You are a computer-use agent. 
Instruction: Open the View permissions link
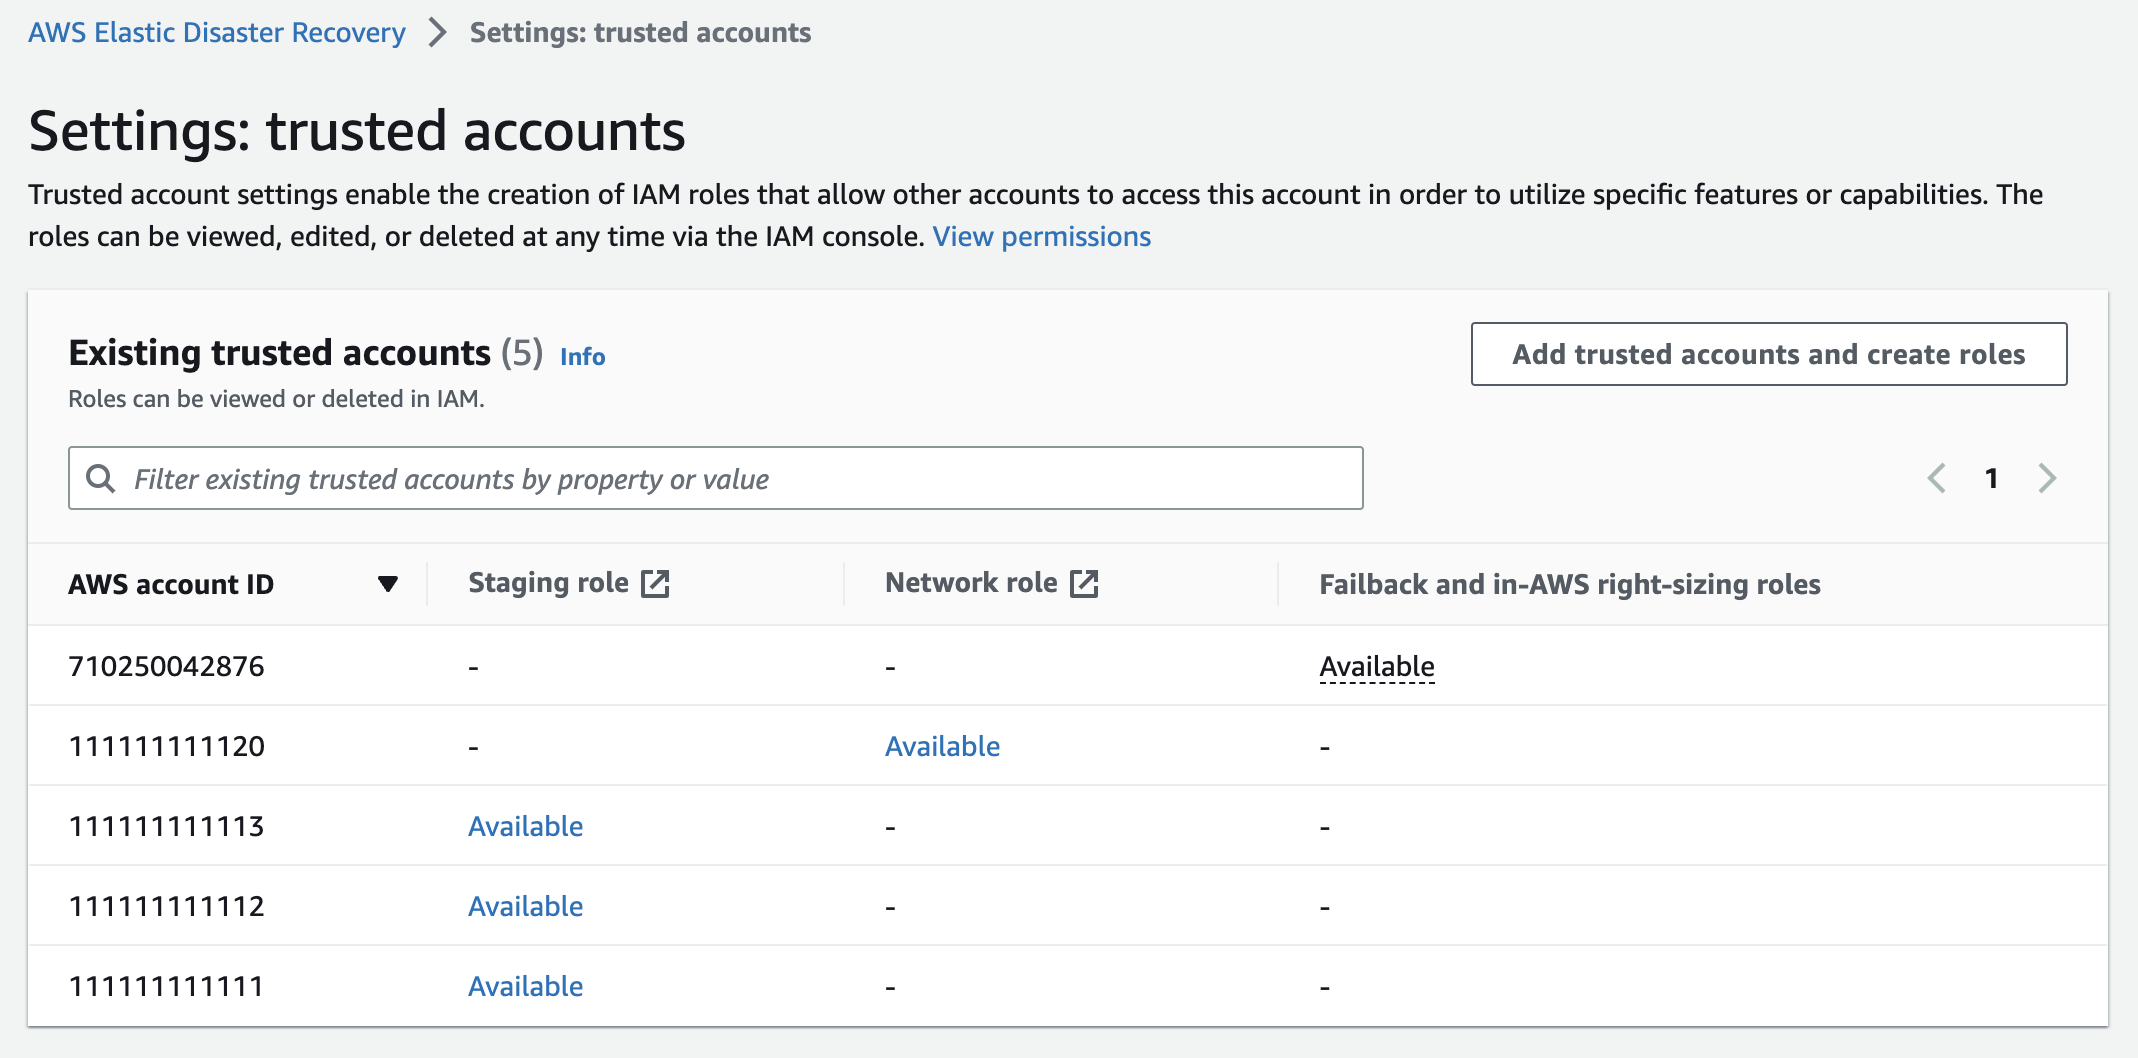pyautogui.click(x=1041, y=236)
